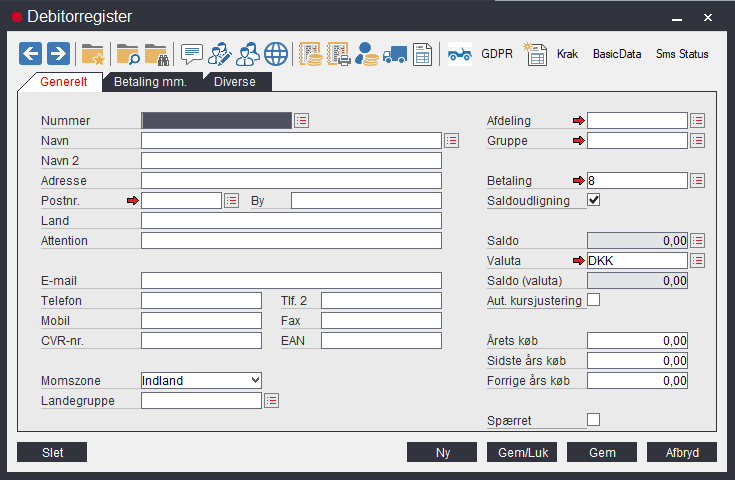This screenshot has width=735, height=480.
Task: Click the delivery truck icon
Action: [x=395, y=54]
